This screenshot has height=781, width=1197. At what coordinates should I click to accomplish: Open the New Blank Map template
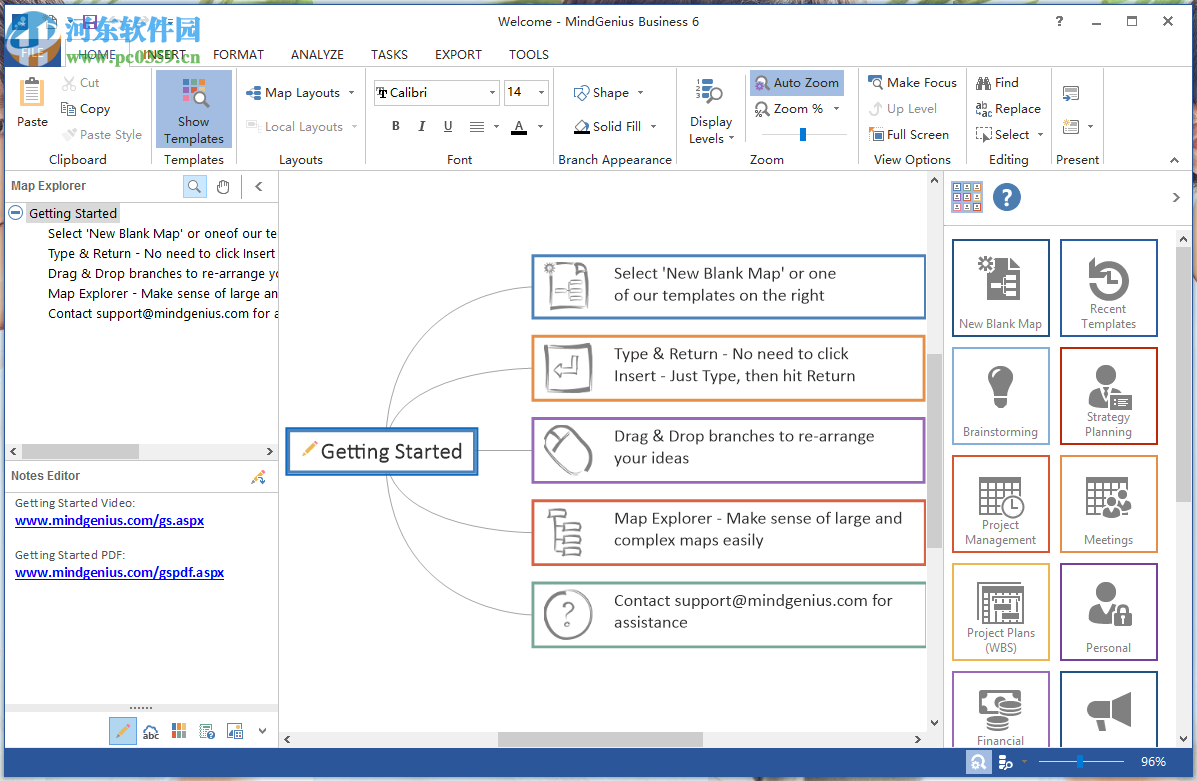1000,288
